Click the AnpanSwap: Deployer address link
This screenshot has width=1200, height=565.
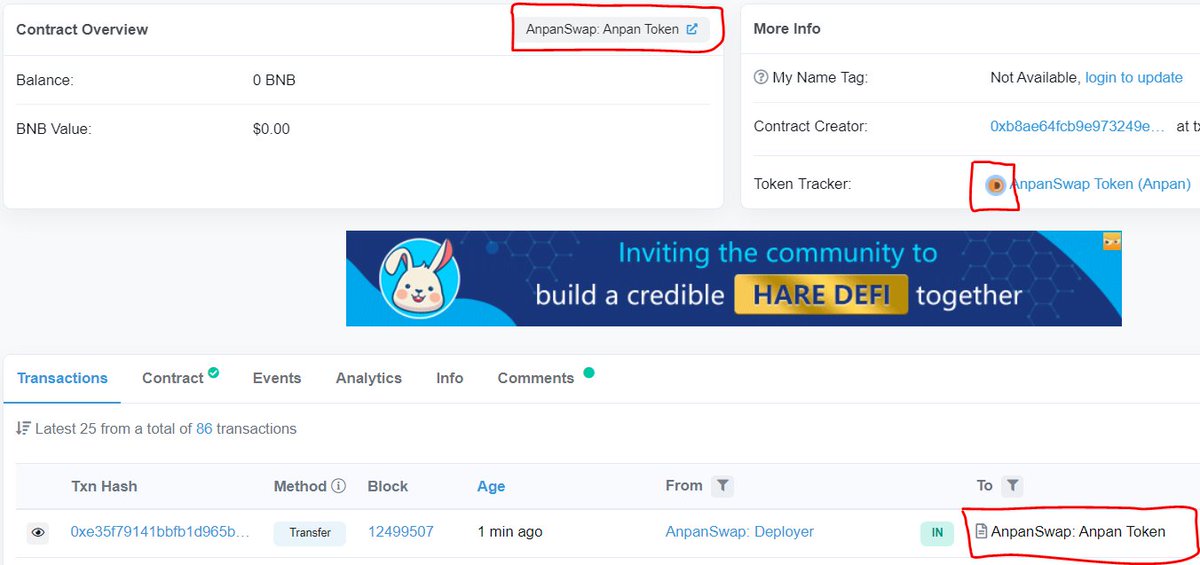(x=740, y=532)
